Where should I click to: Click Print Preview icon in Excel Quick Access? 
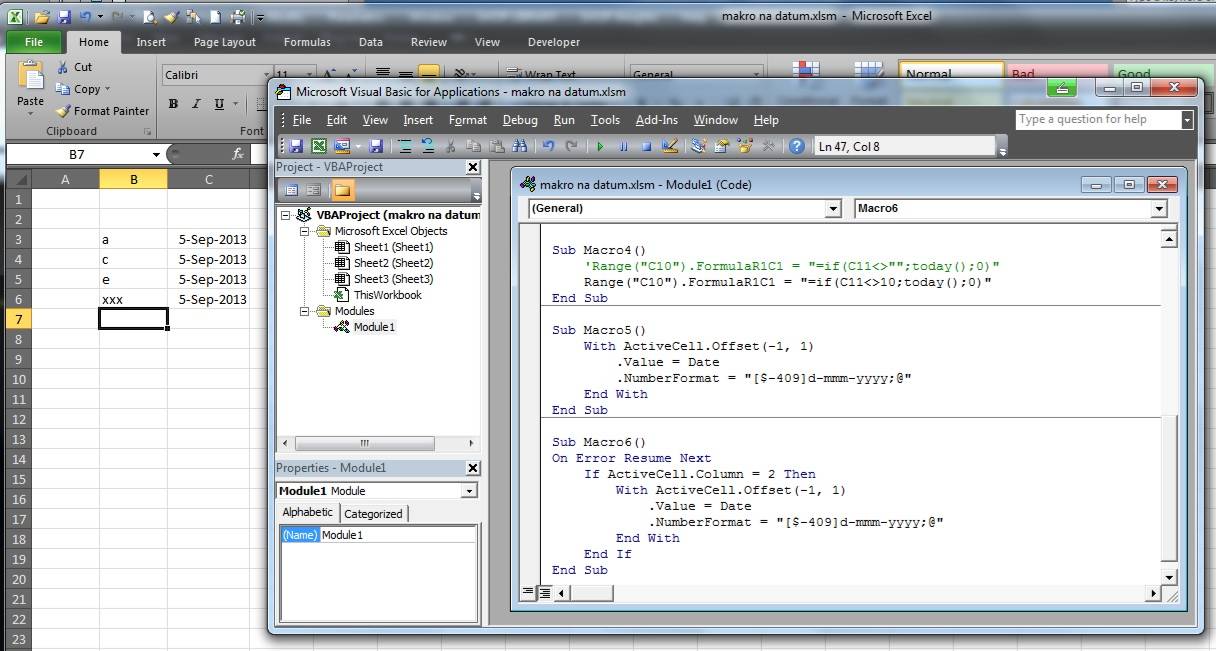pos(148,17)
